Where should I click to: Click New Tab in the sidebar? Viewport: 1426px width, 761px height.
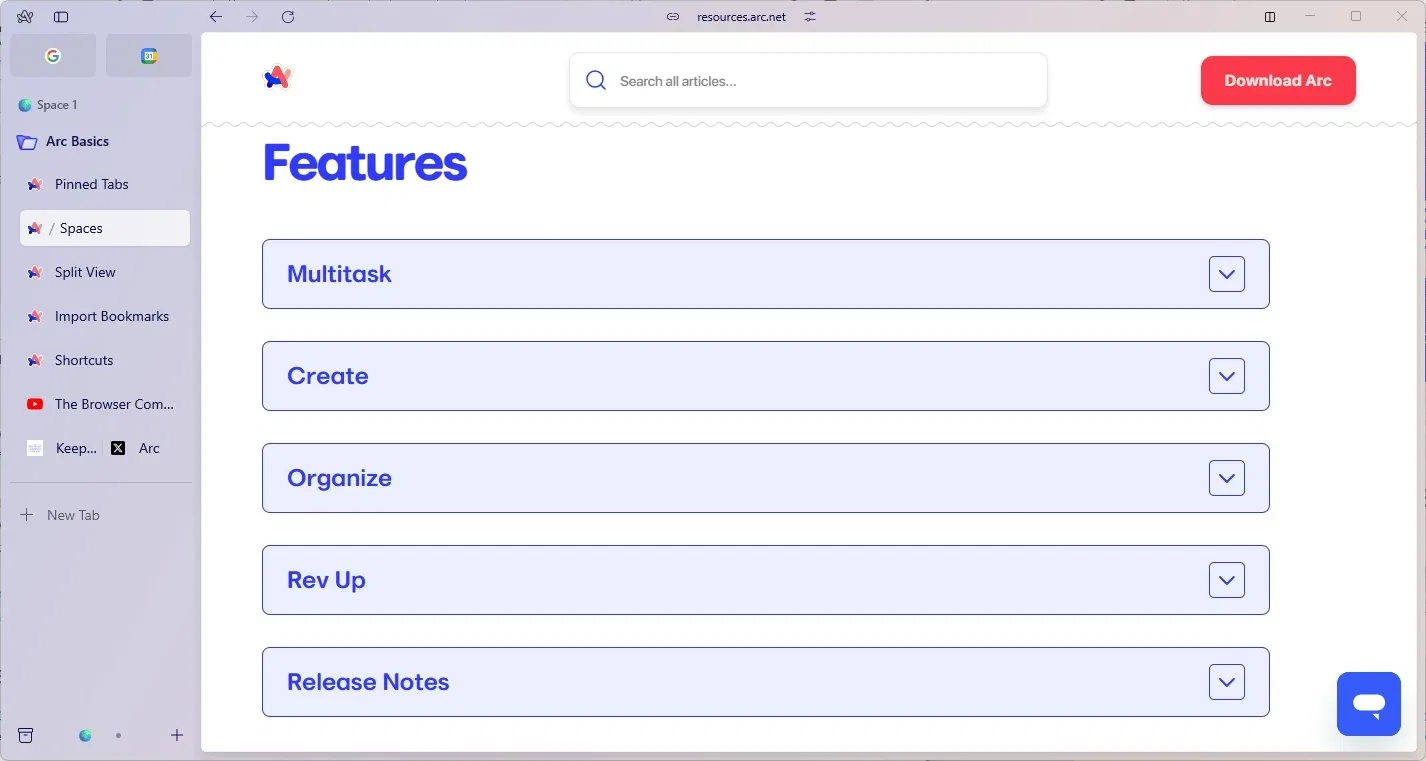73,515
